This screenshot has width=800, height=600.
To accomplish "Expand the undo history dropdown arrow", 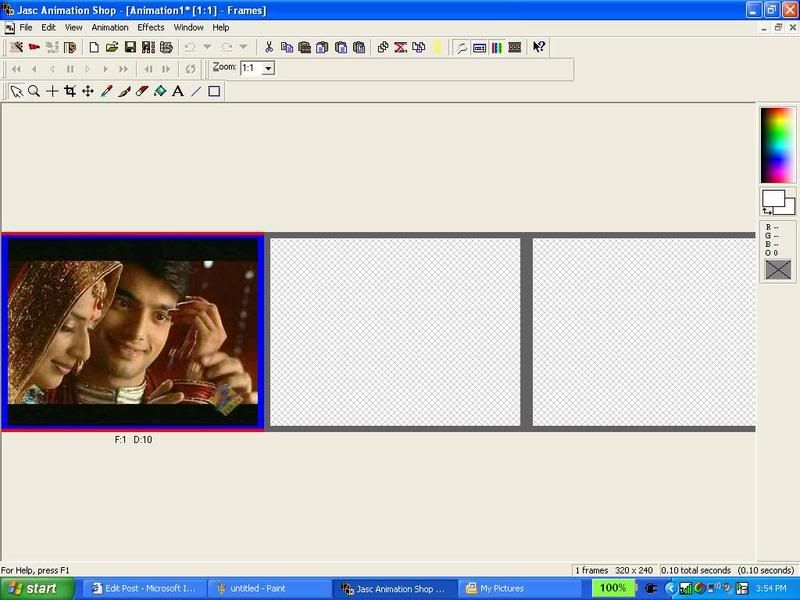I will (x=207, y=47).
